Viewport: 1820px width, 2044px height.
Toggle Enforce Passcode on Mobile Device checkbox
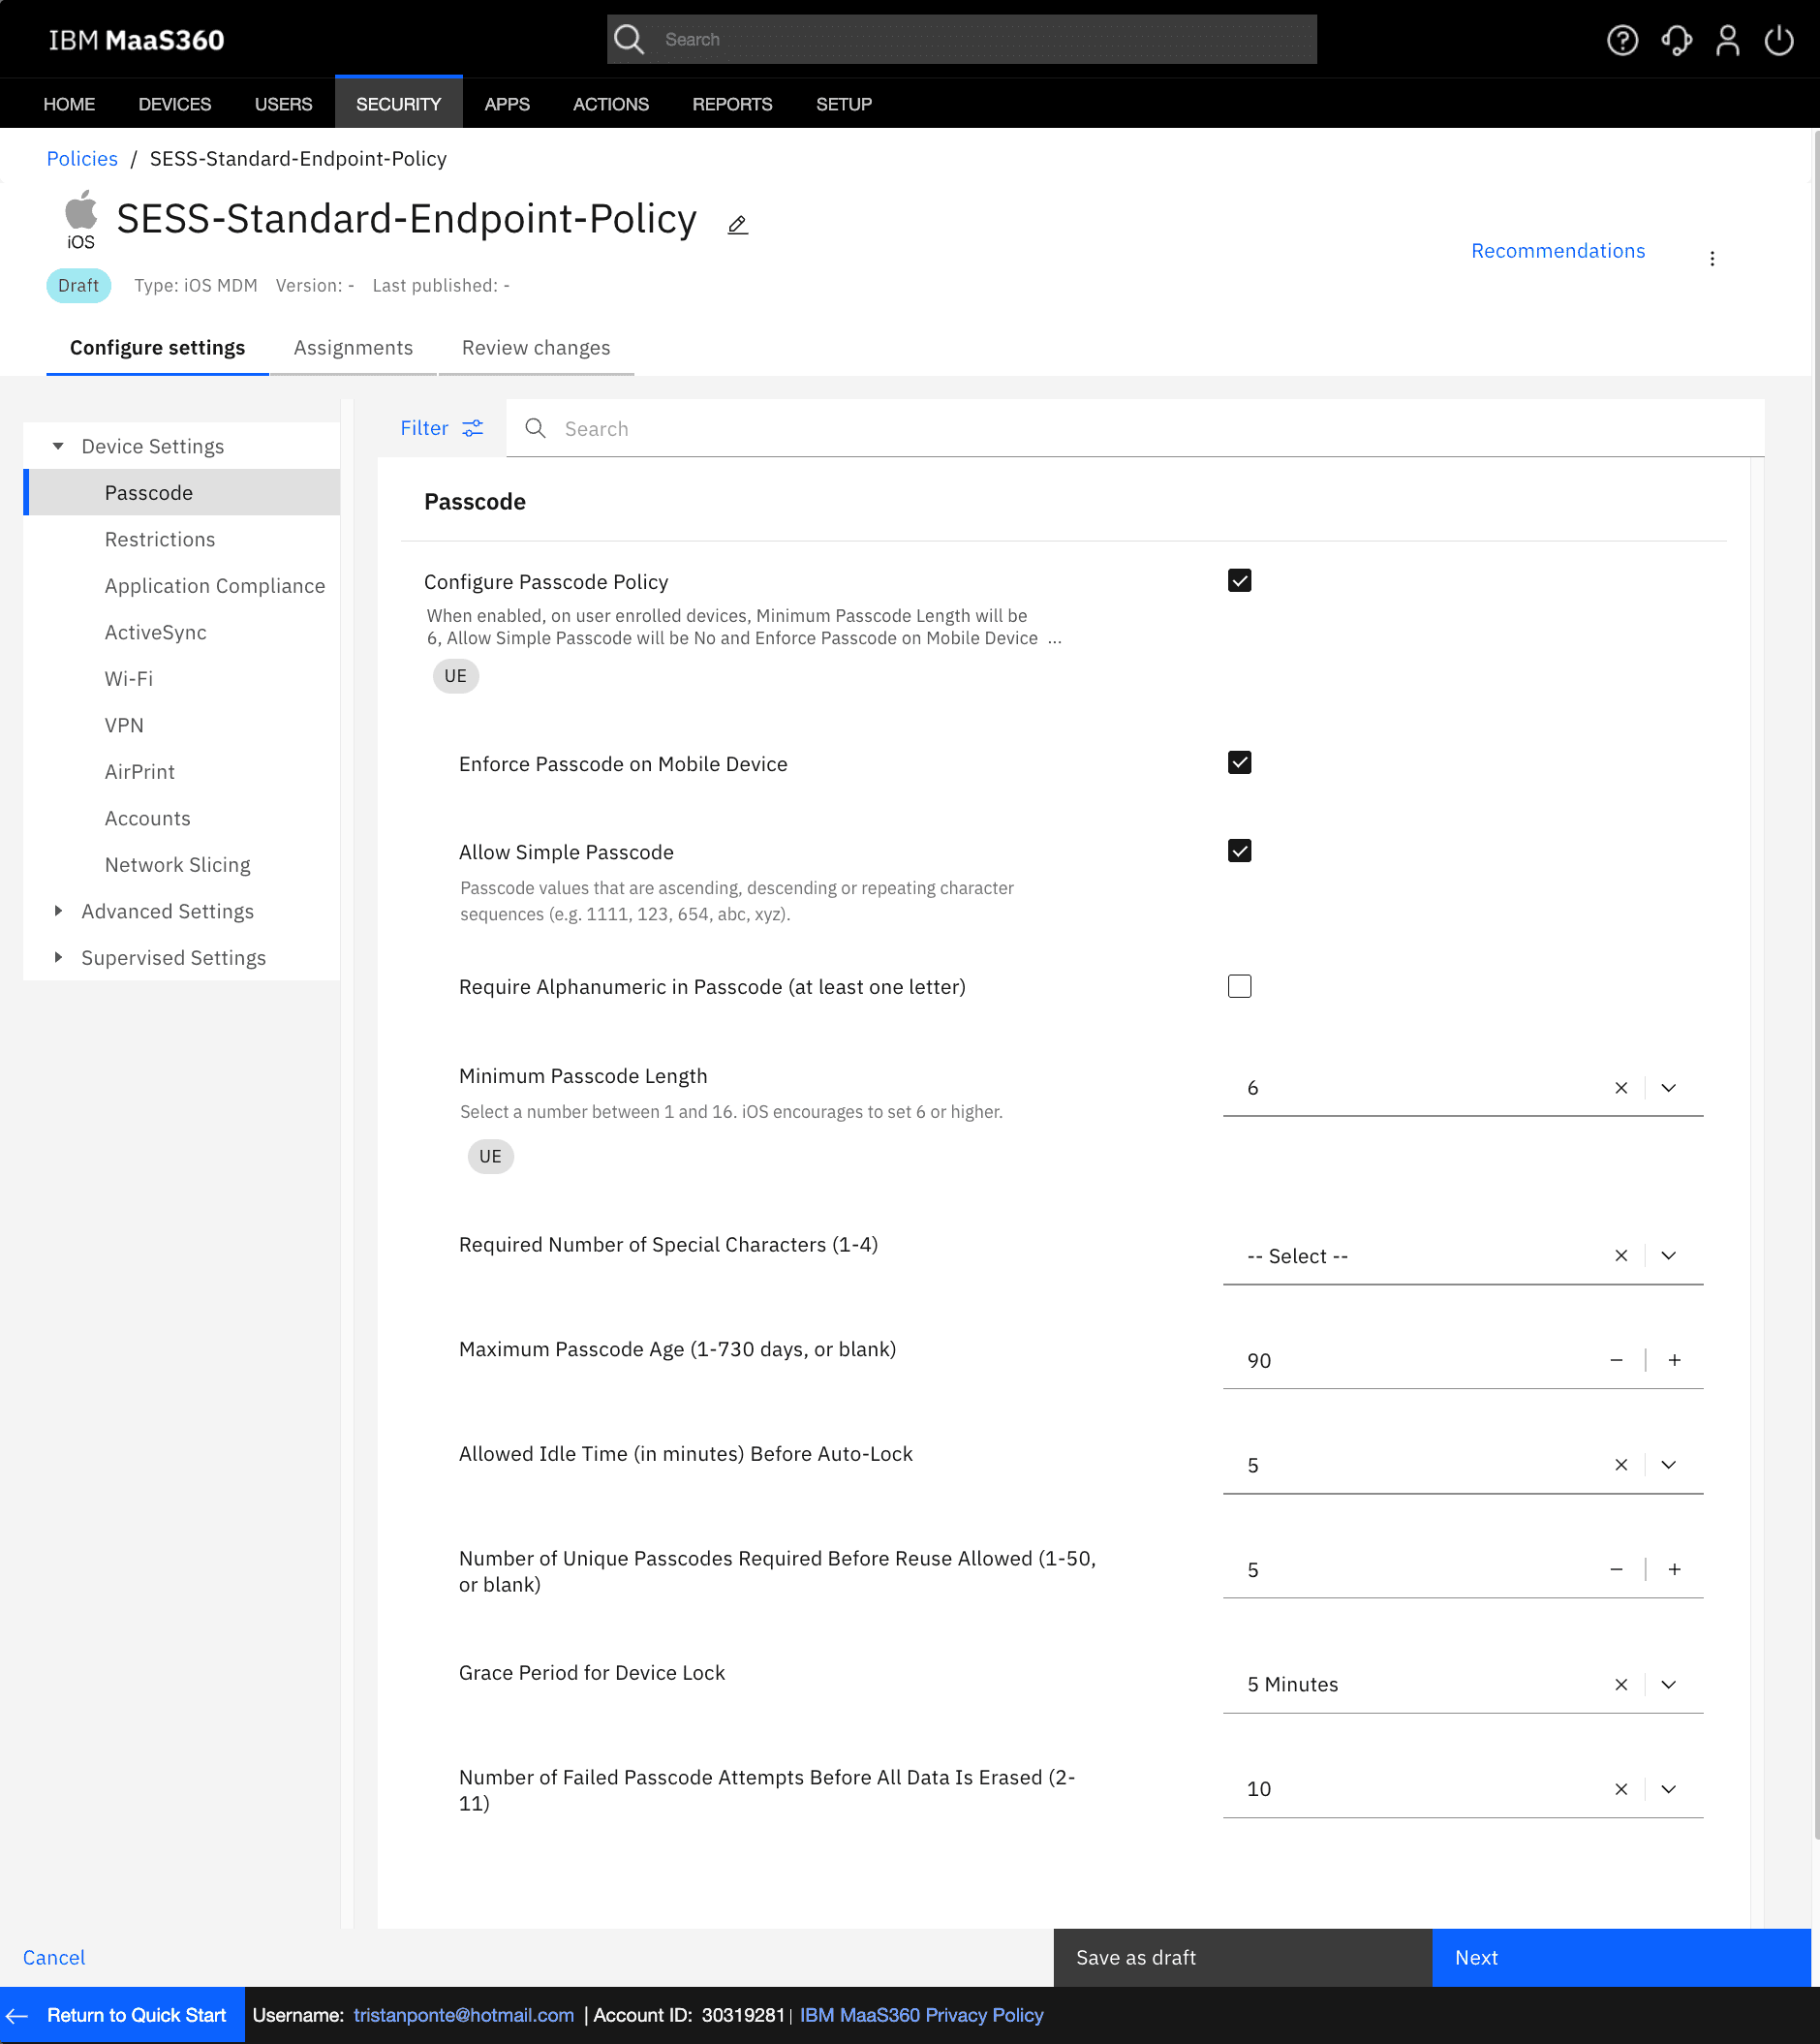[x=1239, y=763]
